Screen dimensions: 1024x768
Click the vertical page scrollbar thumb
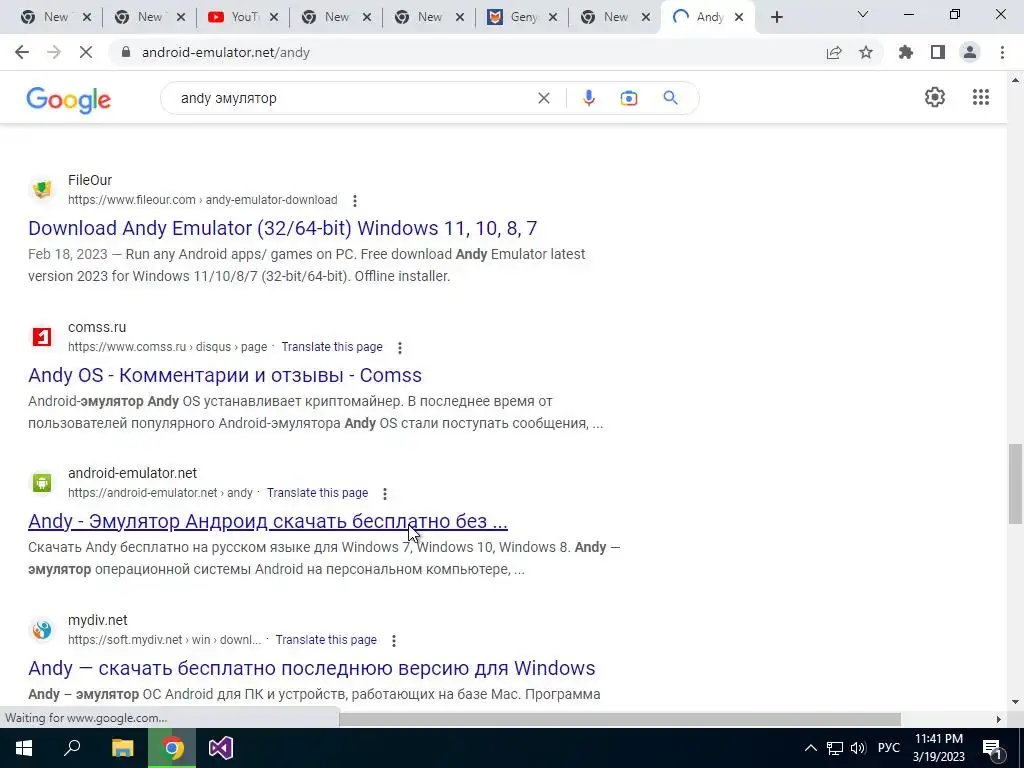click(x=1015, y=483)
